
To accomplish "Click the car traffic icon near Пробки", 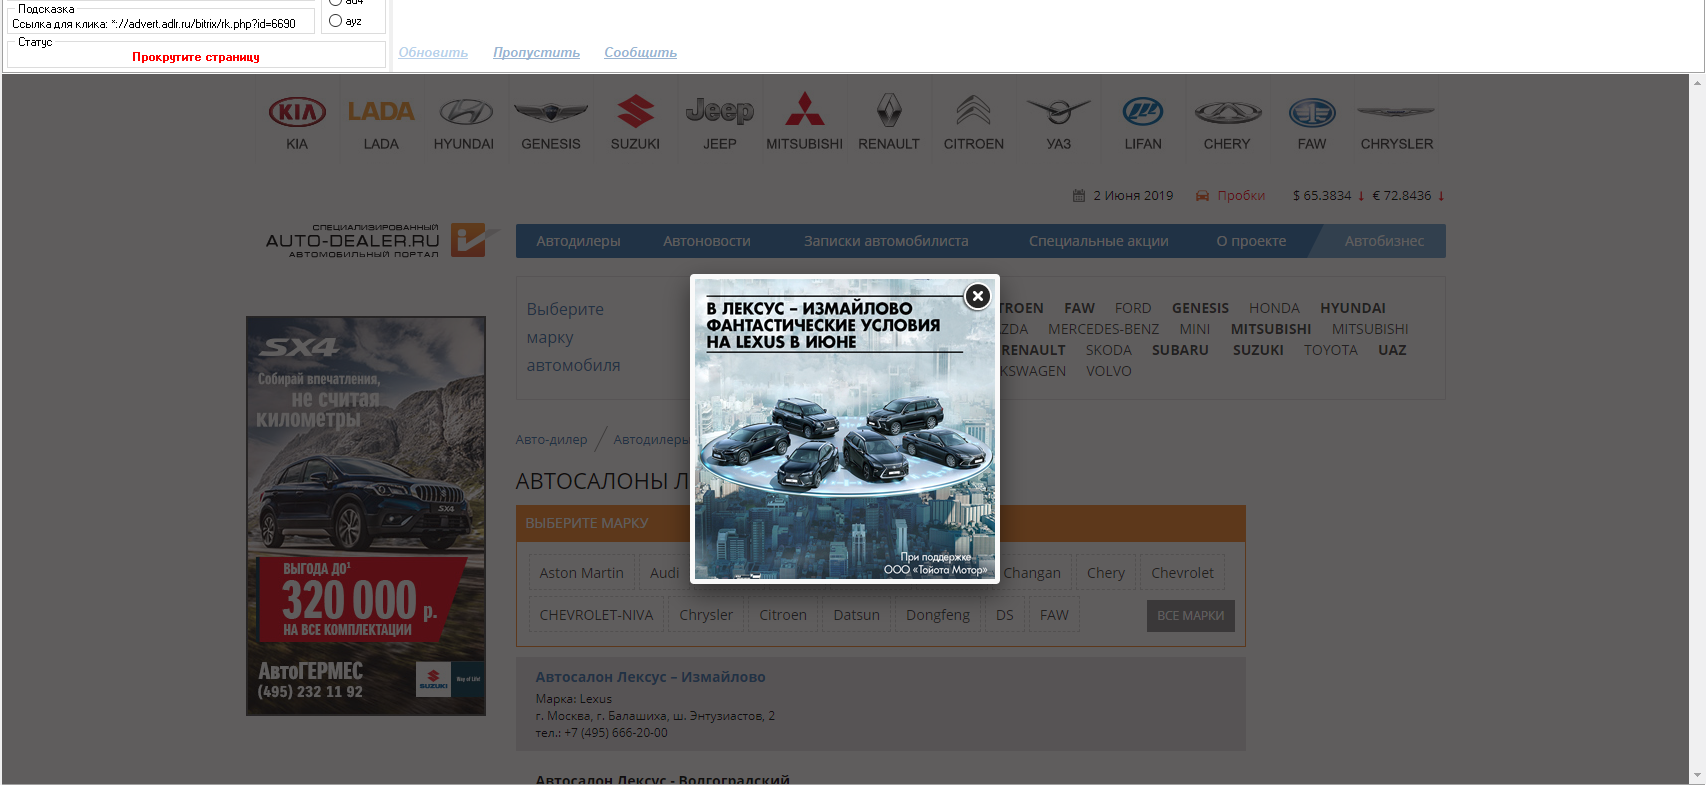I will (x=1203, y=196).
